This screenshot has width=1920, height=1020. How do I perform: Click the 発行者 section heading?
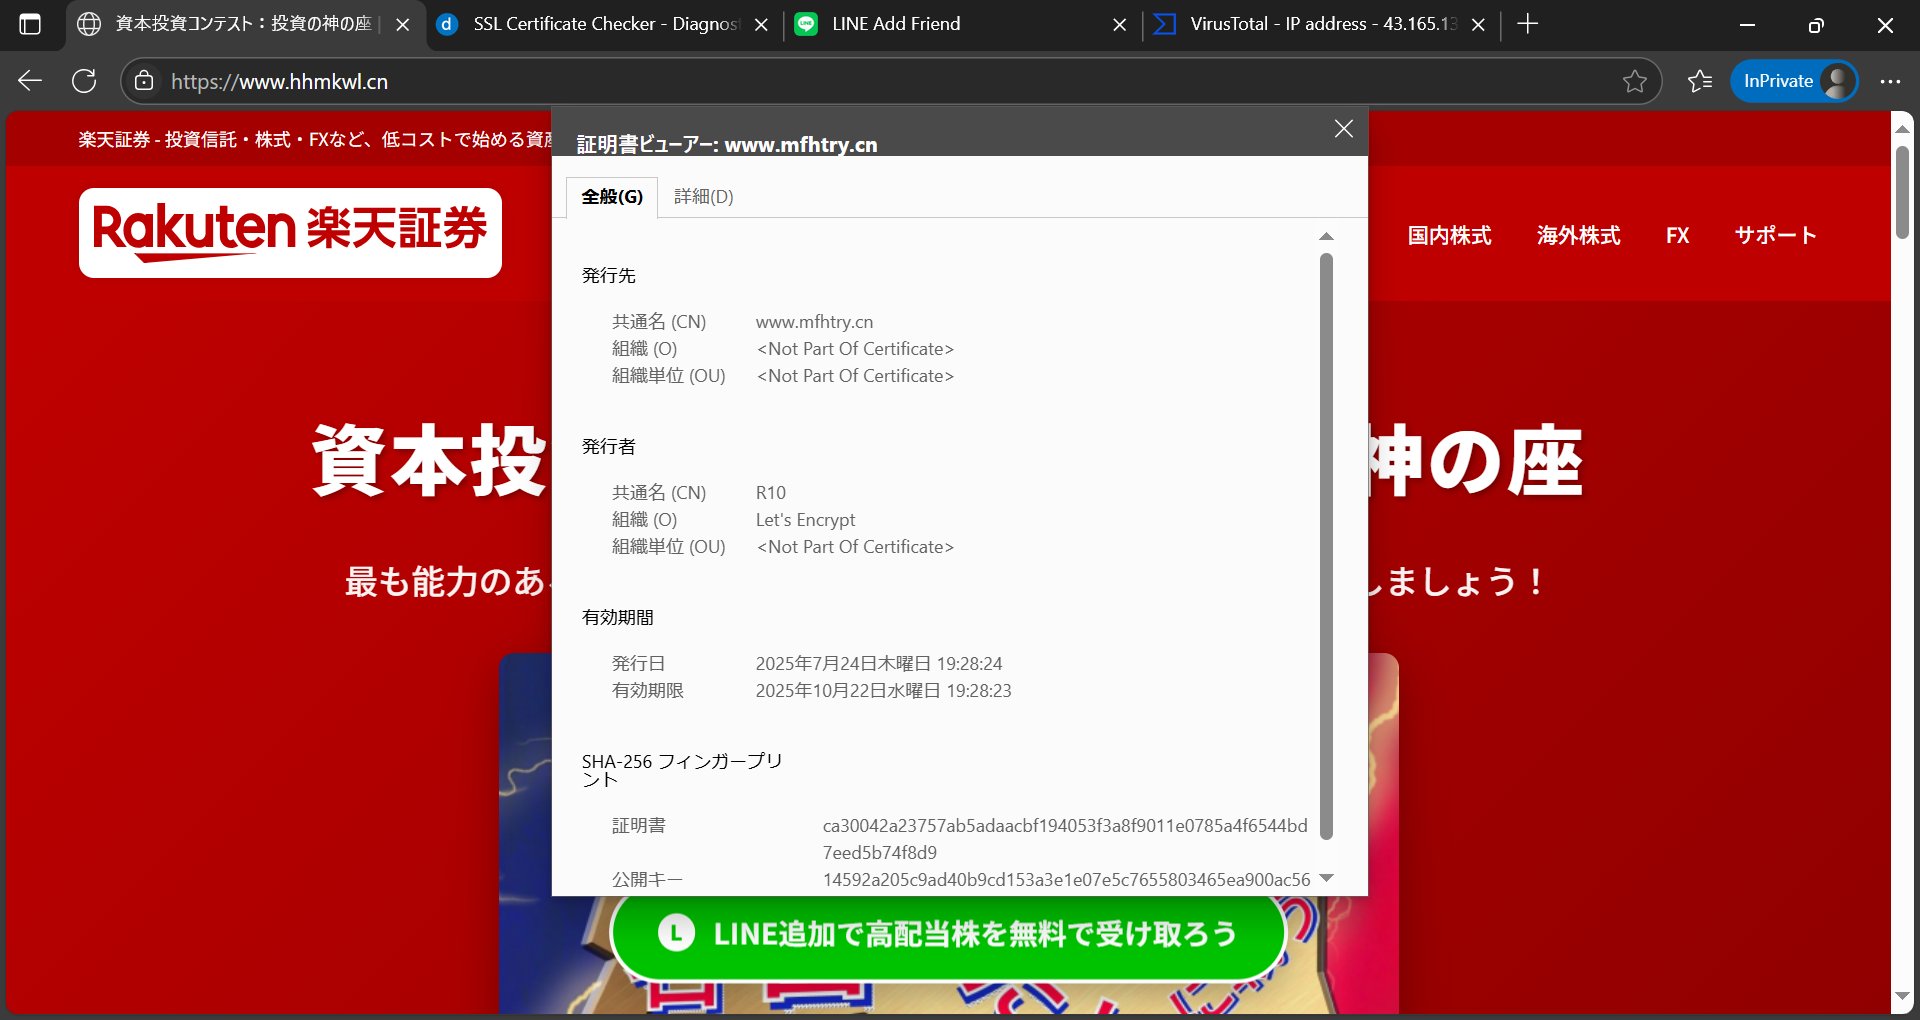[608, 447]
